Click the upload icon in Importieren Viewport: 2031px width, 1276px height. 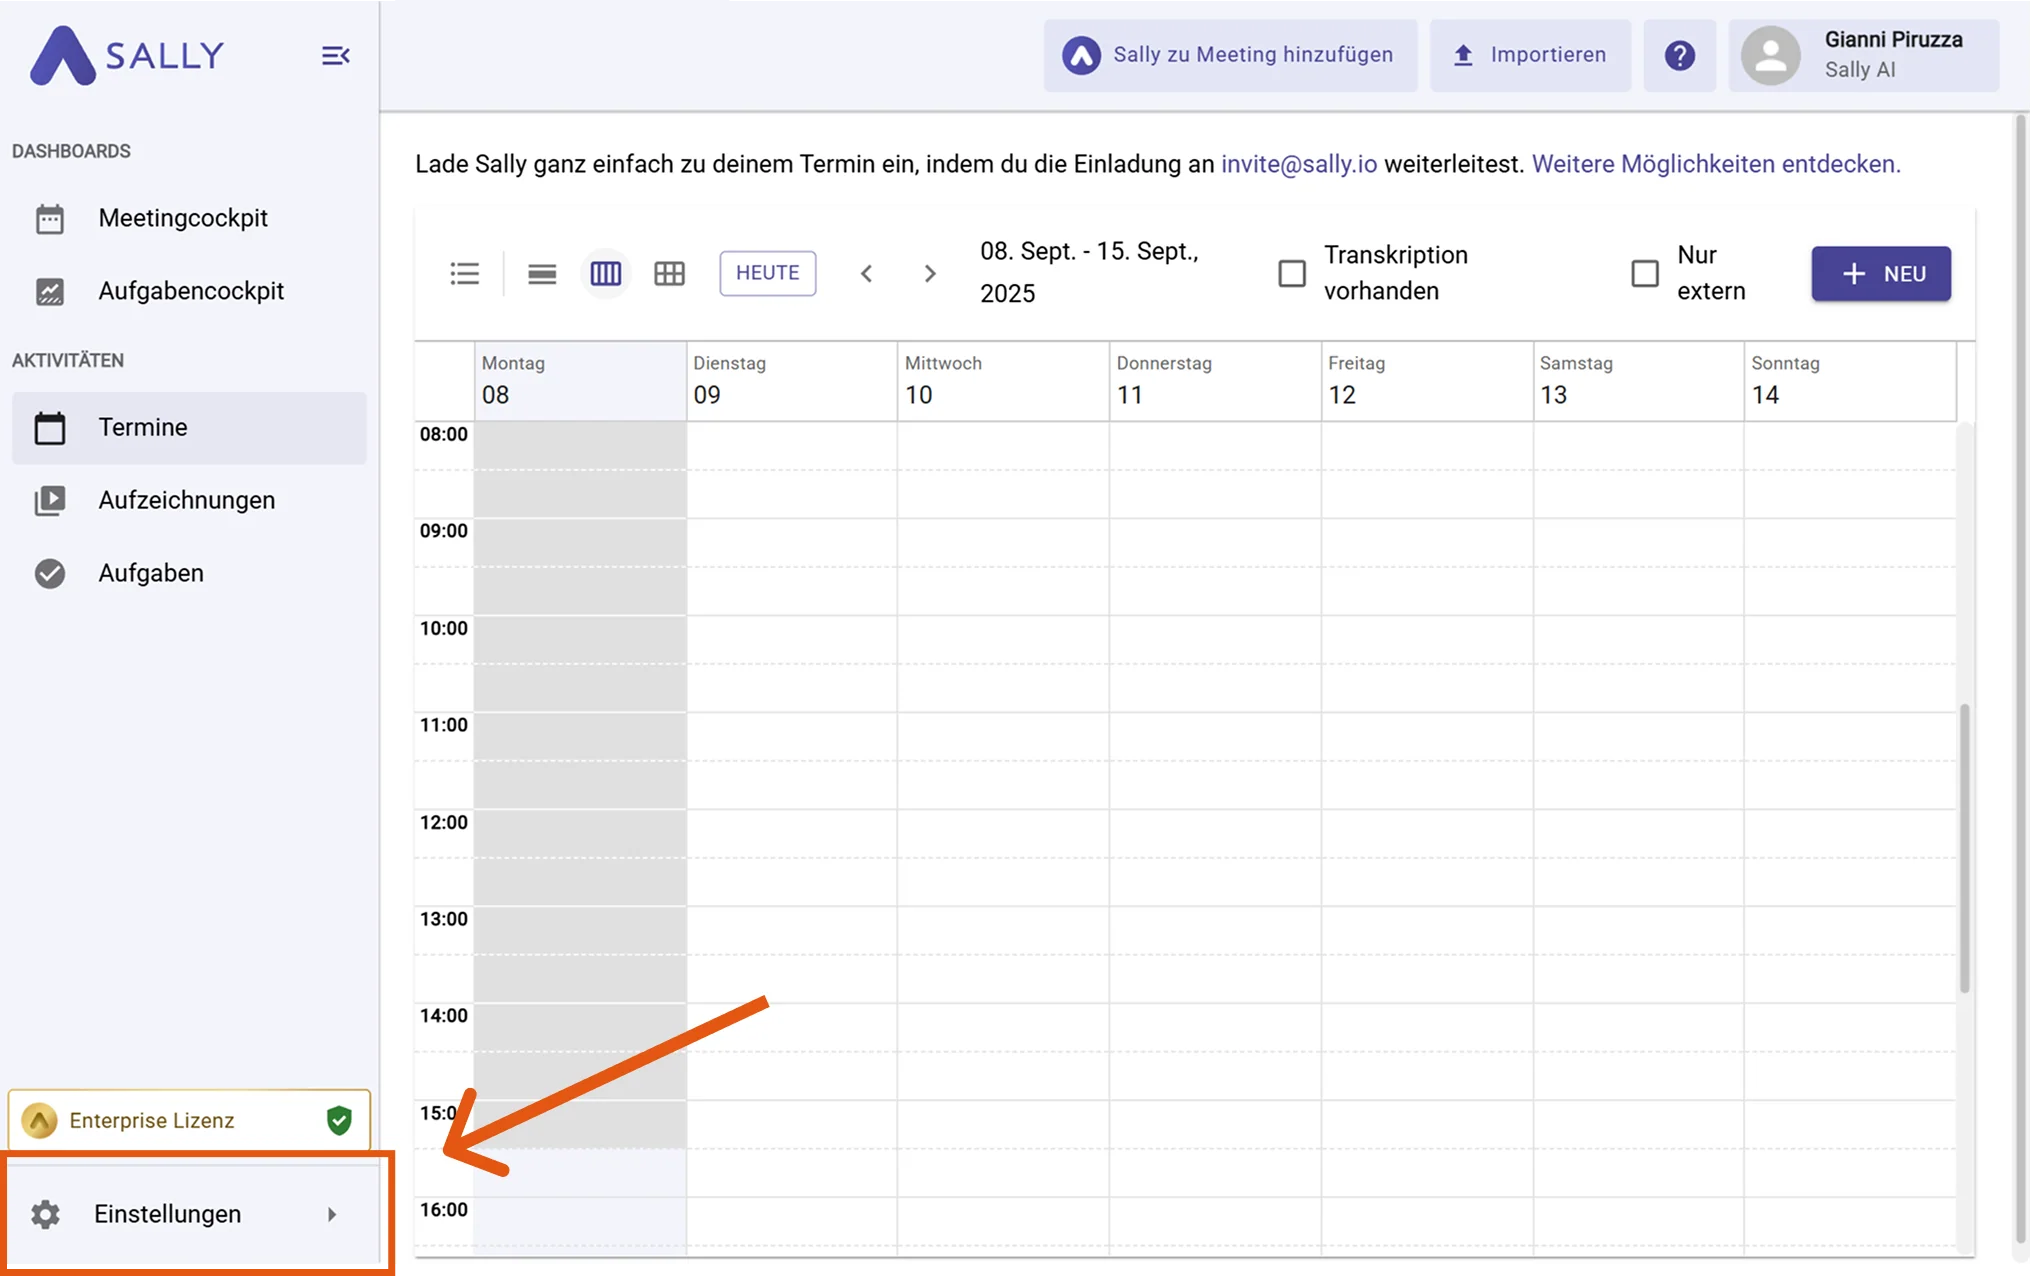click(x=1463, y=55)
